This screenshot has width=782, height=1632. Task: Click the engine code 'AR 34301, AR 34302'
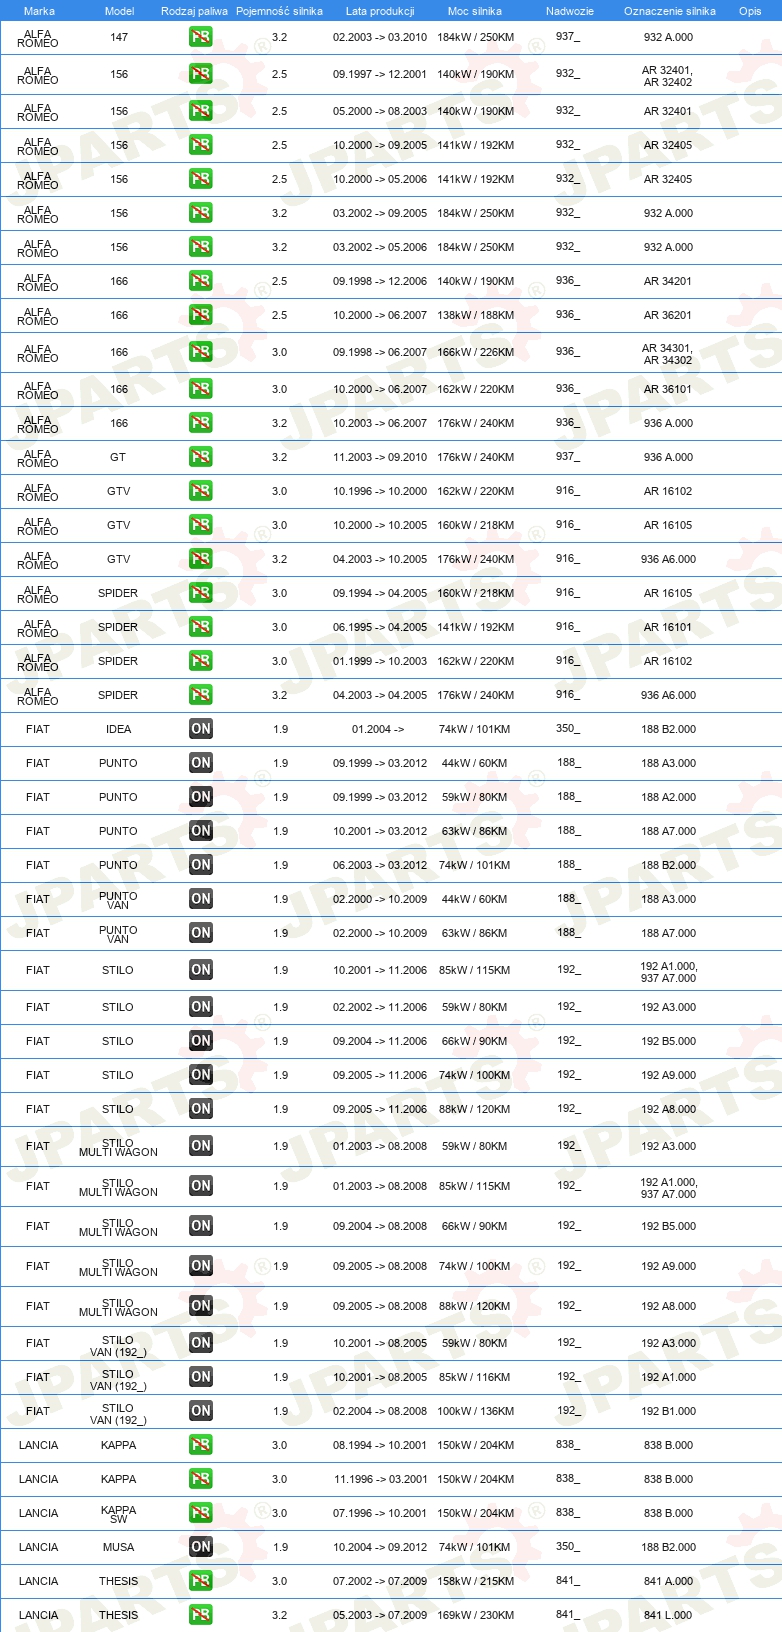pos(667,354)
